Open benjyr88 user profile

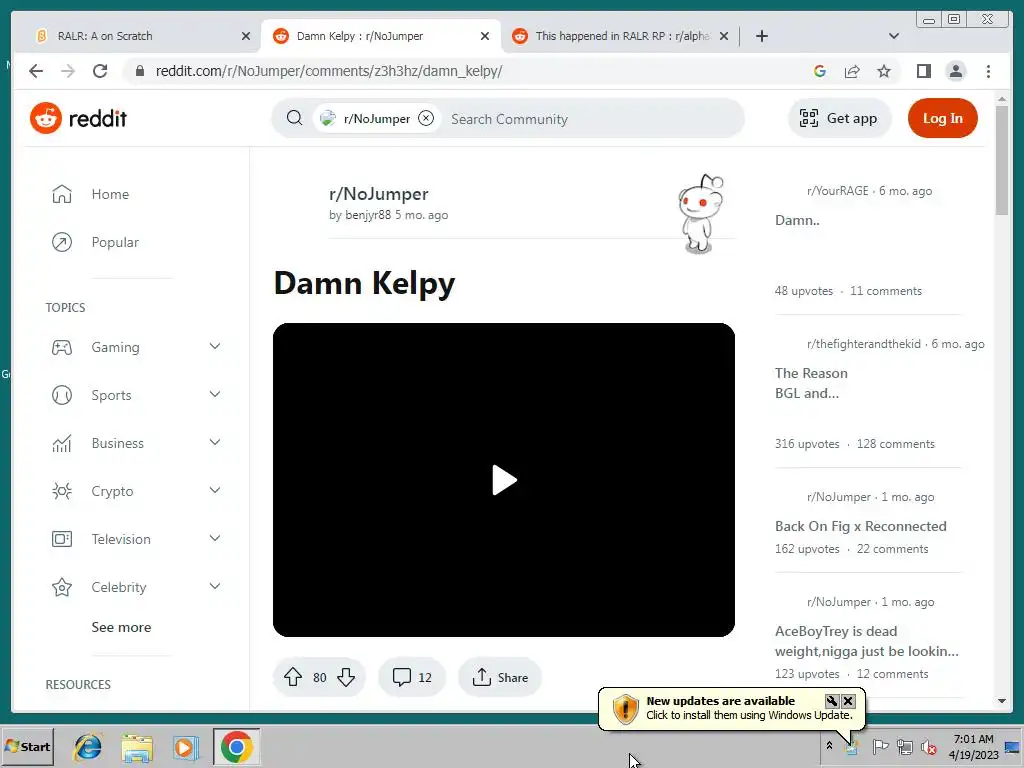[x=368, y=215]
